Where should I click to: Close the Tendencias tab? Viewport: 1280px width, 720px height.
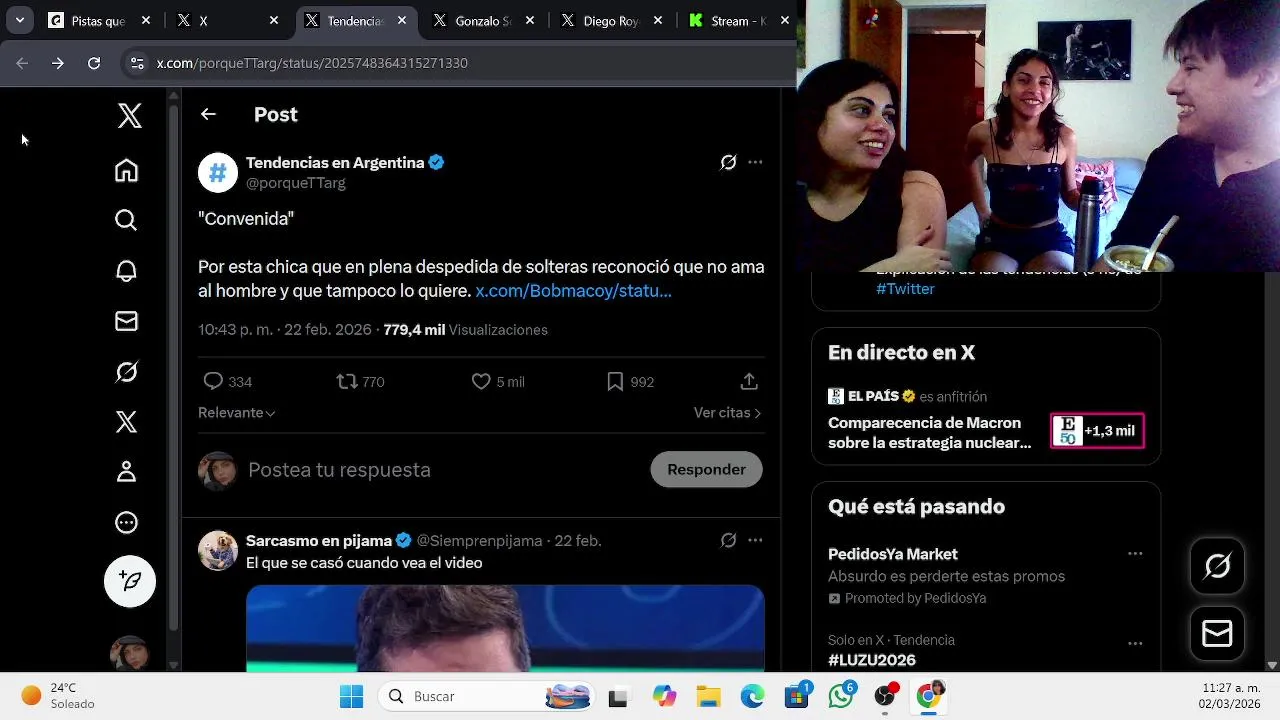402,21
